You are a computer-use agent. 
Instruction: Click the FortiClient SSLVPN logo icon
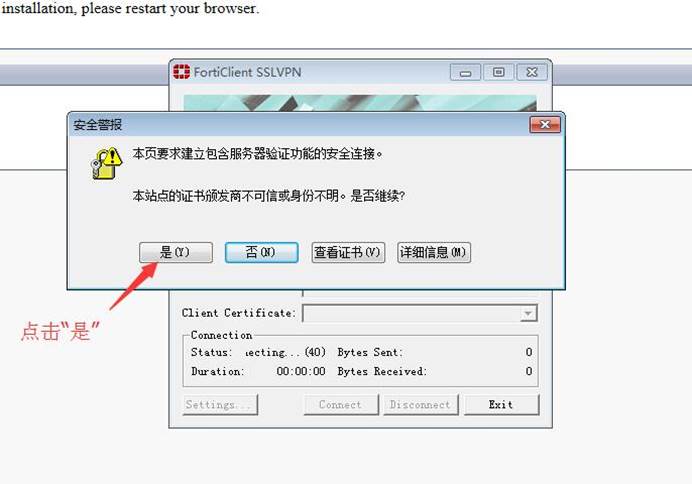pyautogui.click(x=181, y=71)
